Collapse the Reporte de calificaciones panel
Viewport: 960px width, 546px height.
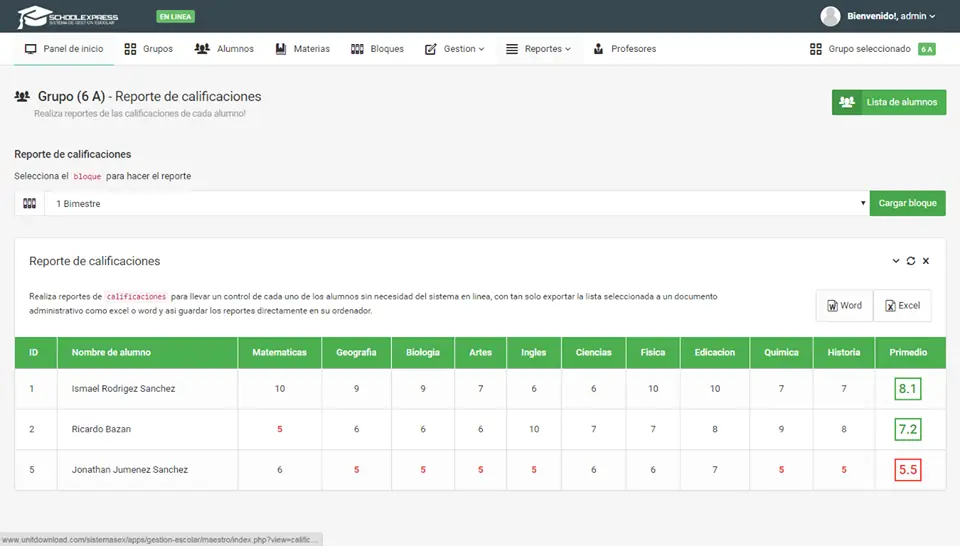click(896, 261)
